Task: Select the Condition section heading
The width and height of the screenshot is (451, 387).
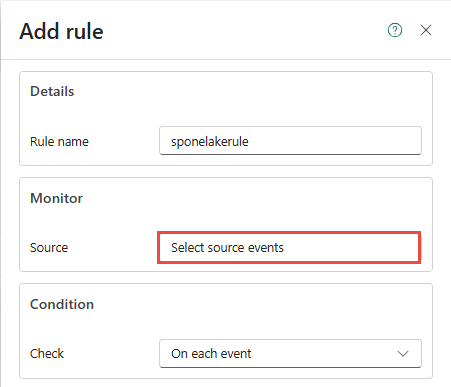Action: click(62, 304)
